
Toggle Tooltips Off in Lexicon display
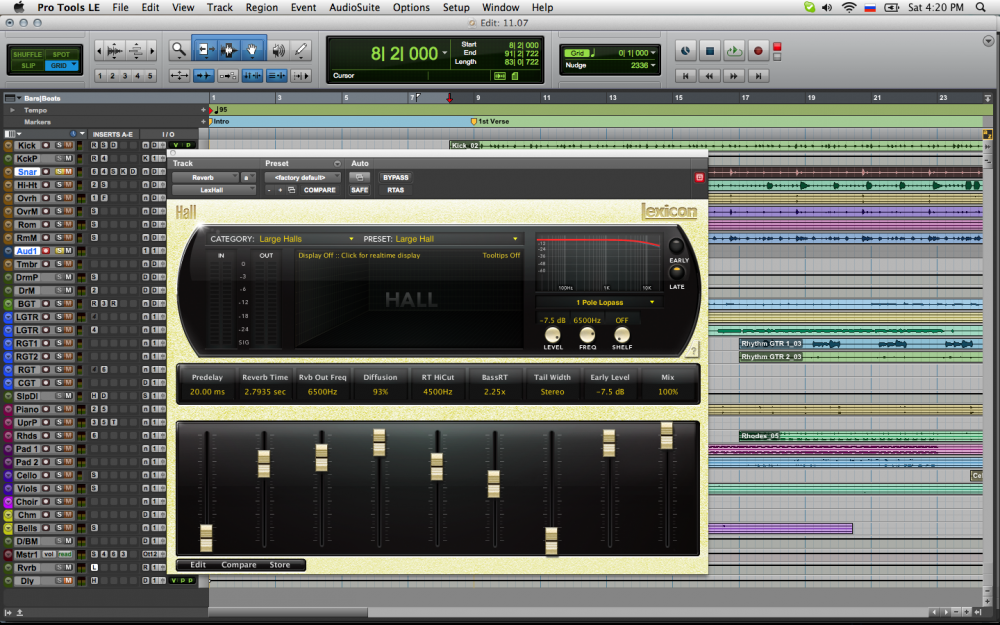tap(501, 255)
